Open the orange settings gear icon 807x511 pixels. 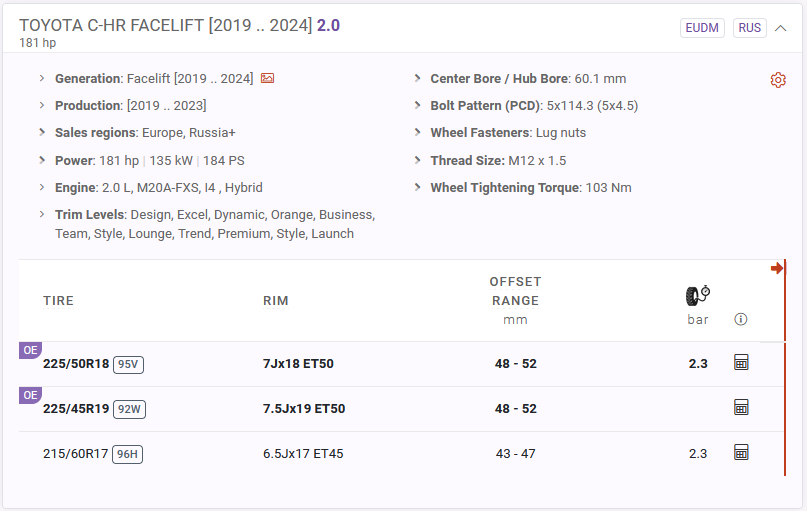click(x=778, y=80)
